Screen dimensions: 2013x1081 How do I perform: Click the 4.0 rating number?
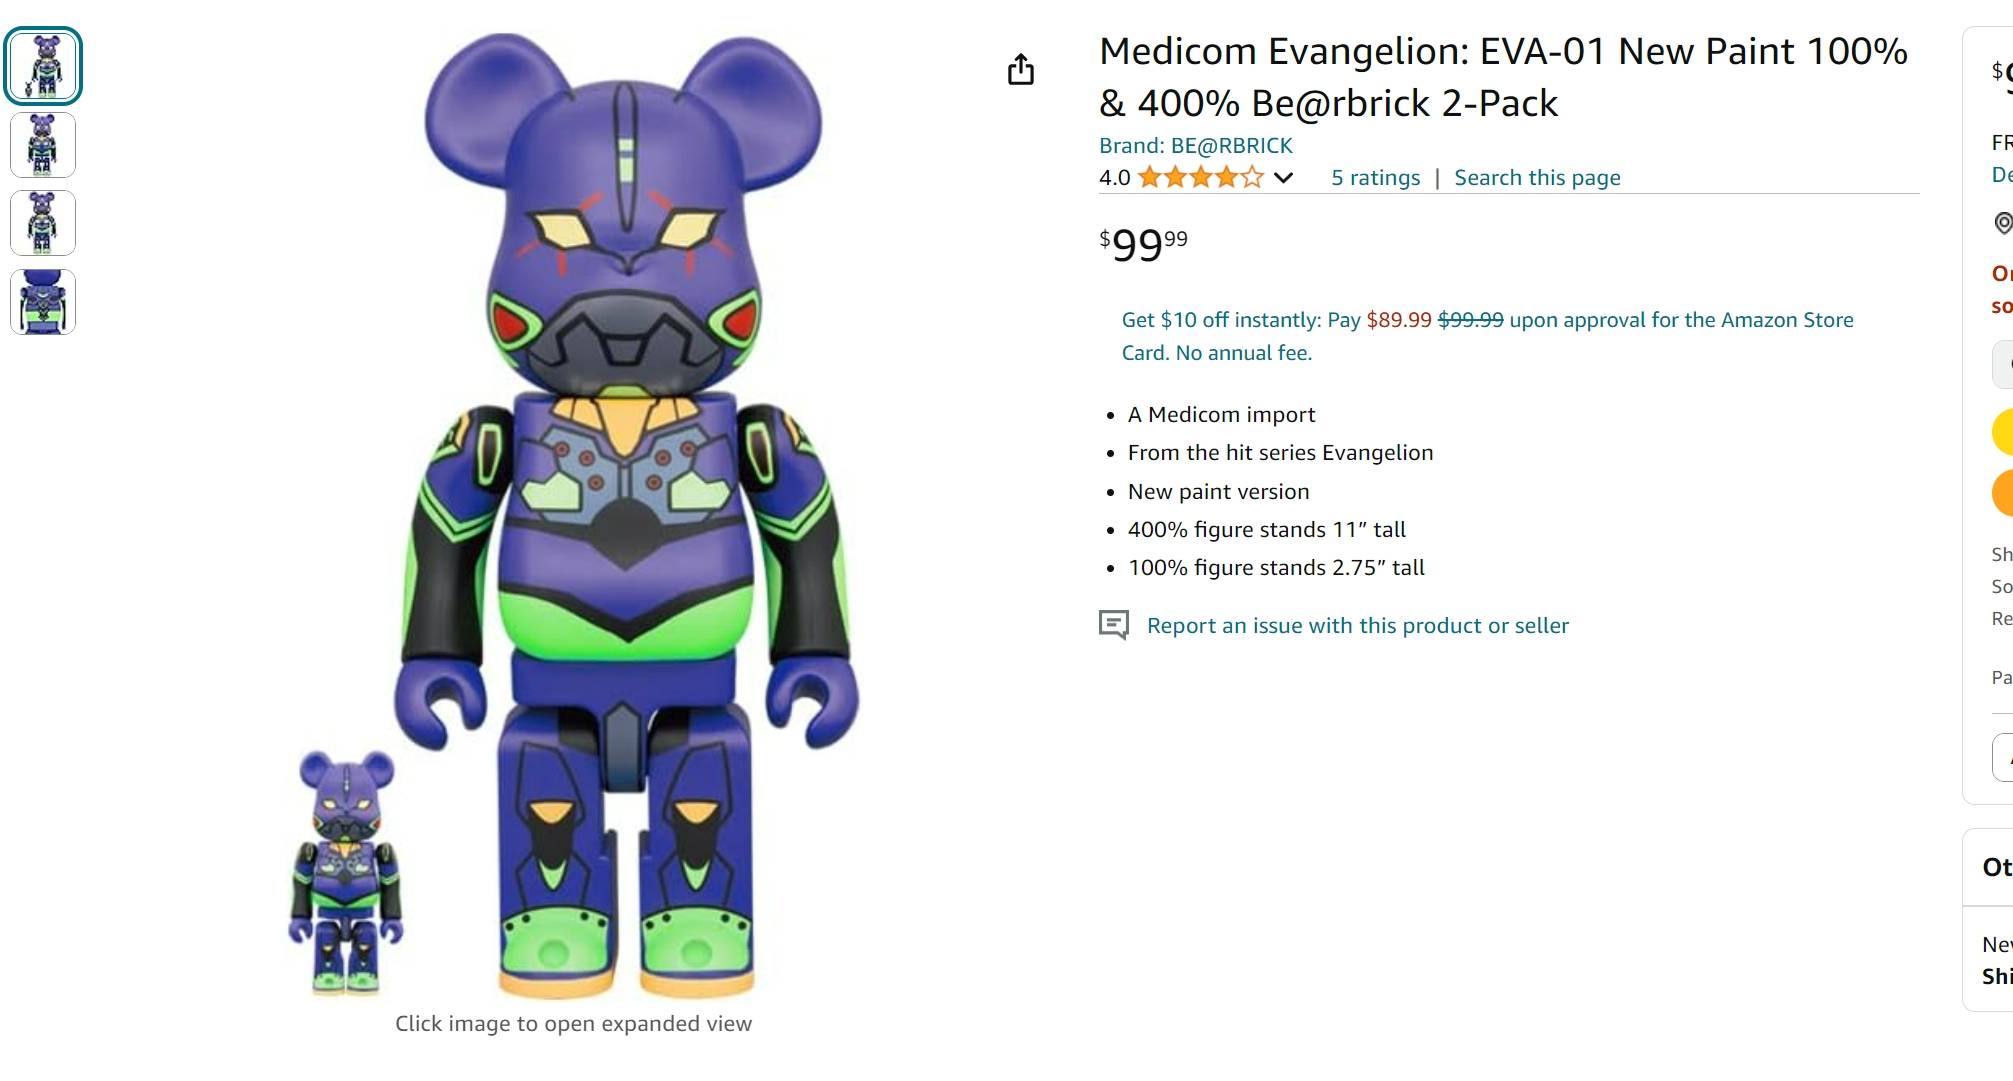coord(1114,178)
